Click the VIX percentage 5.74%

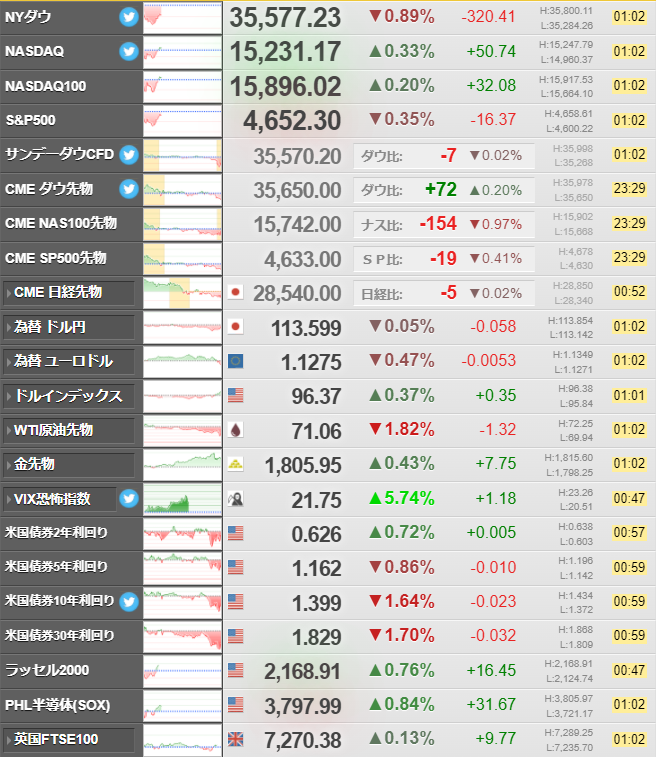pos(402,498)
